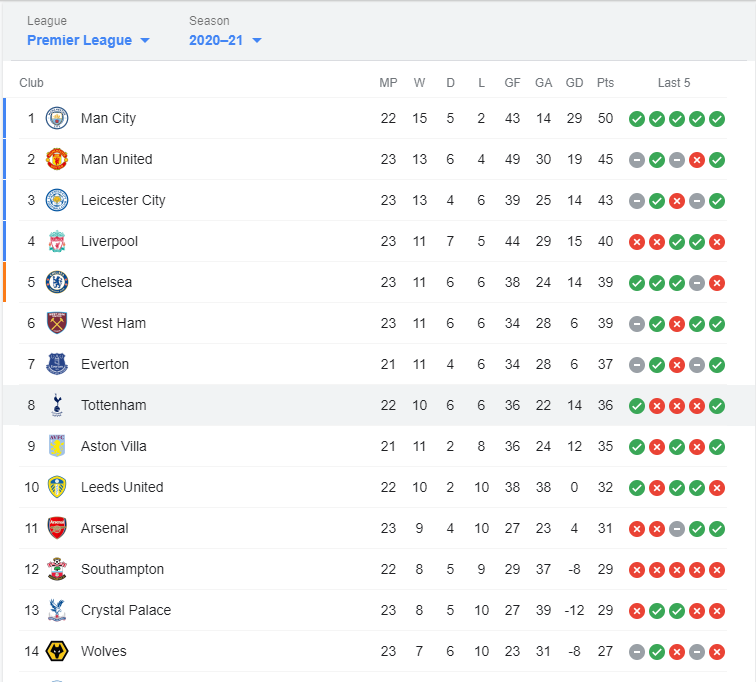Click the Liverpool club crest
The height and width of the screenshot is (682, 756).
(57, 241)
